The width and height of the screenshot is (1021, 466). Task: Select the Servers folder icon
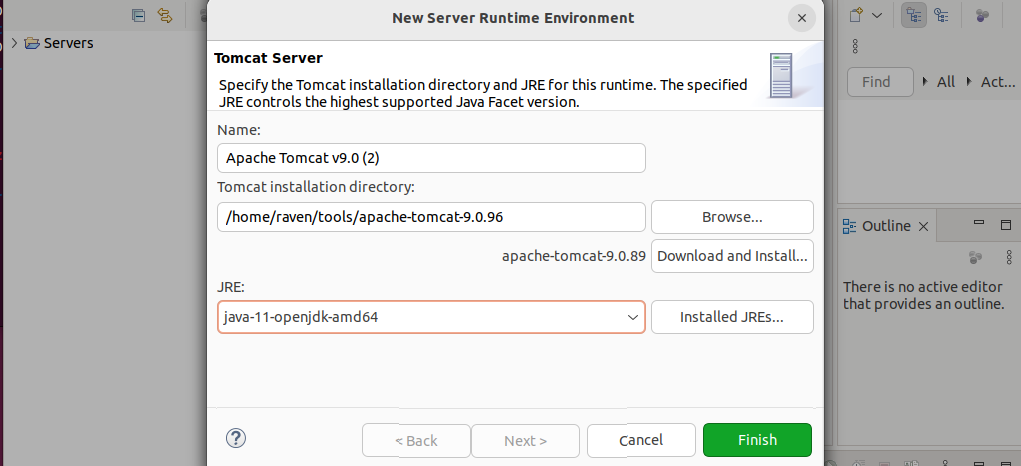32,43
